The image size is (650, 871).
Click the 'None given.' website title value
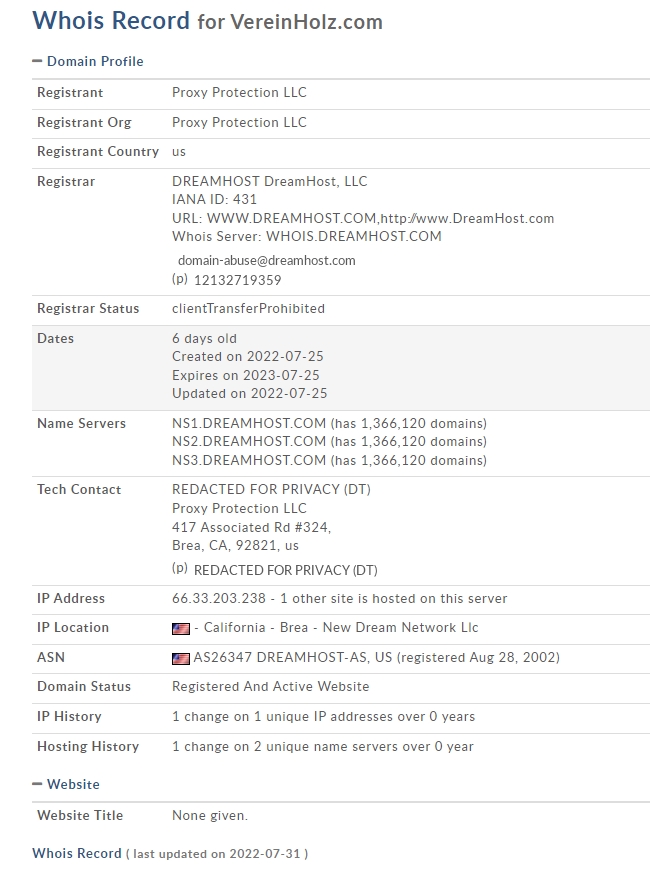coord(210,815)
